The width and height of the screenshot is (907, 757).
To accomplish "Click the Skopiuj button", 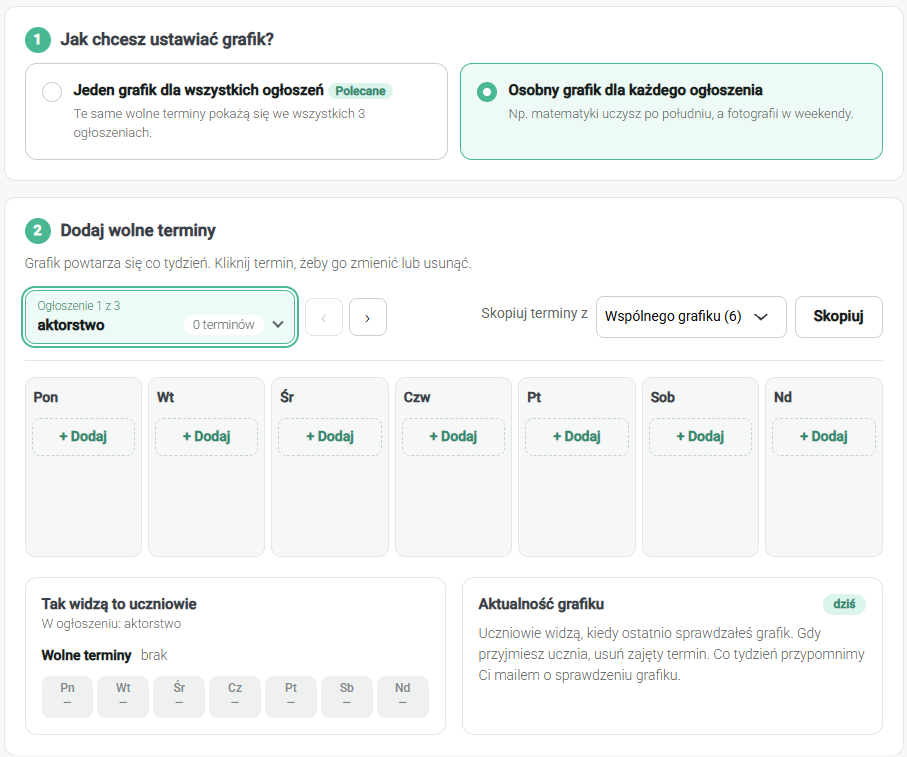I will tap(839, 317).
